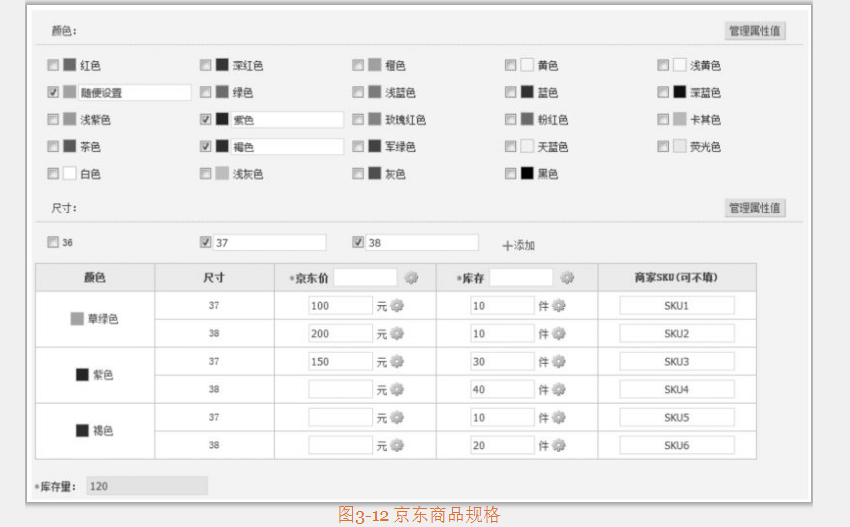Screen dimensions: 850x527
Task: Click gear icon next to price 150
Action: point(397,362)
